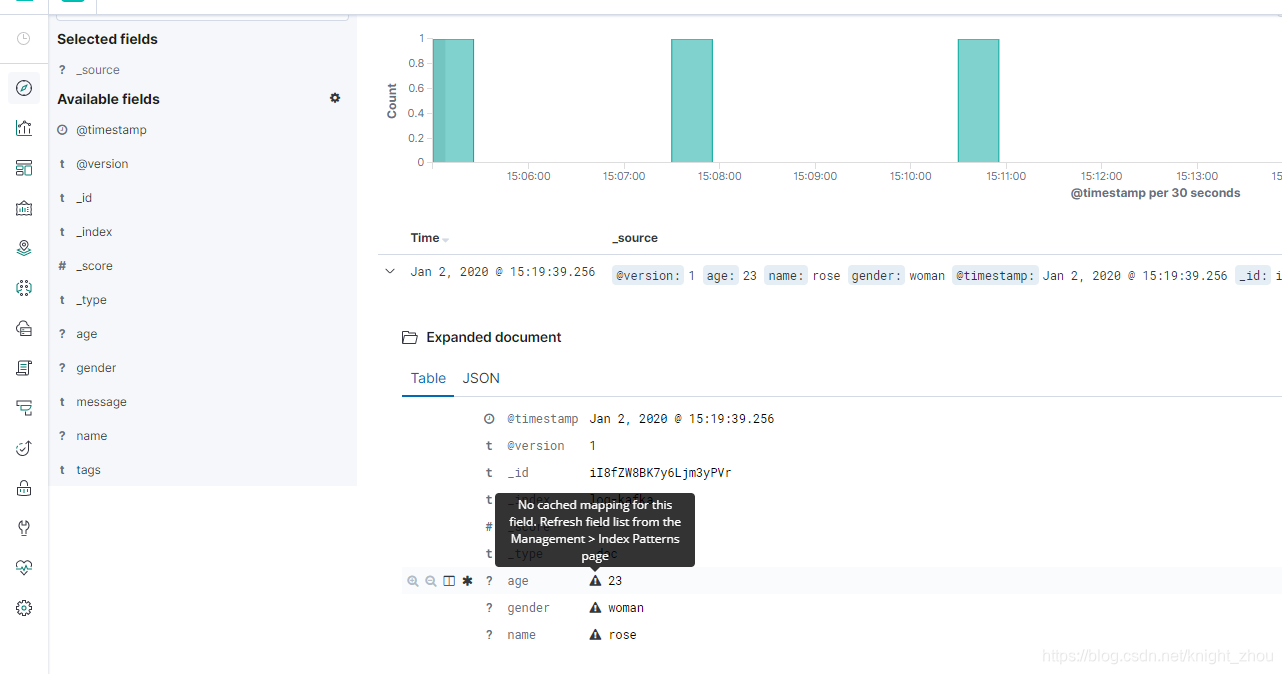Viewport: 1282px width, 674px height.
Task: Select the Table tab
Action: [428, 378]
